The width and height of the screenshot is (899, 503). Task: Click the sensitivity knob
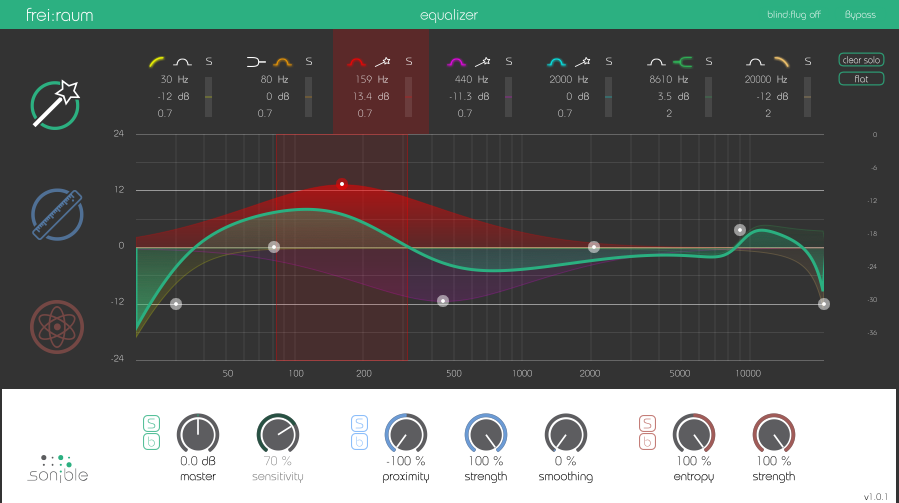277,434
